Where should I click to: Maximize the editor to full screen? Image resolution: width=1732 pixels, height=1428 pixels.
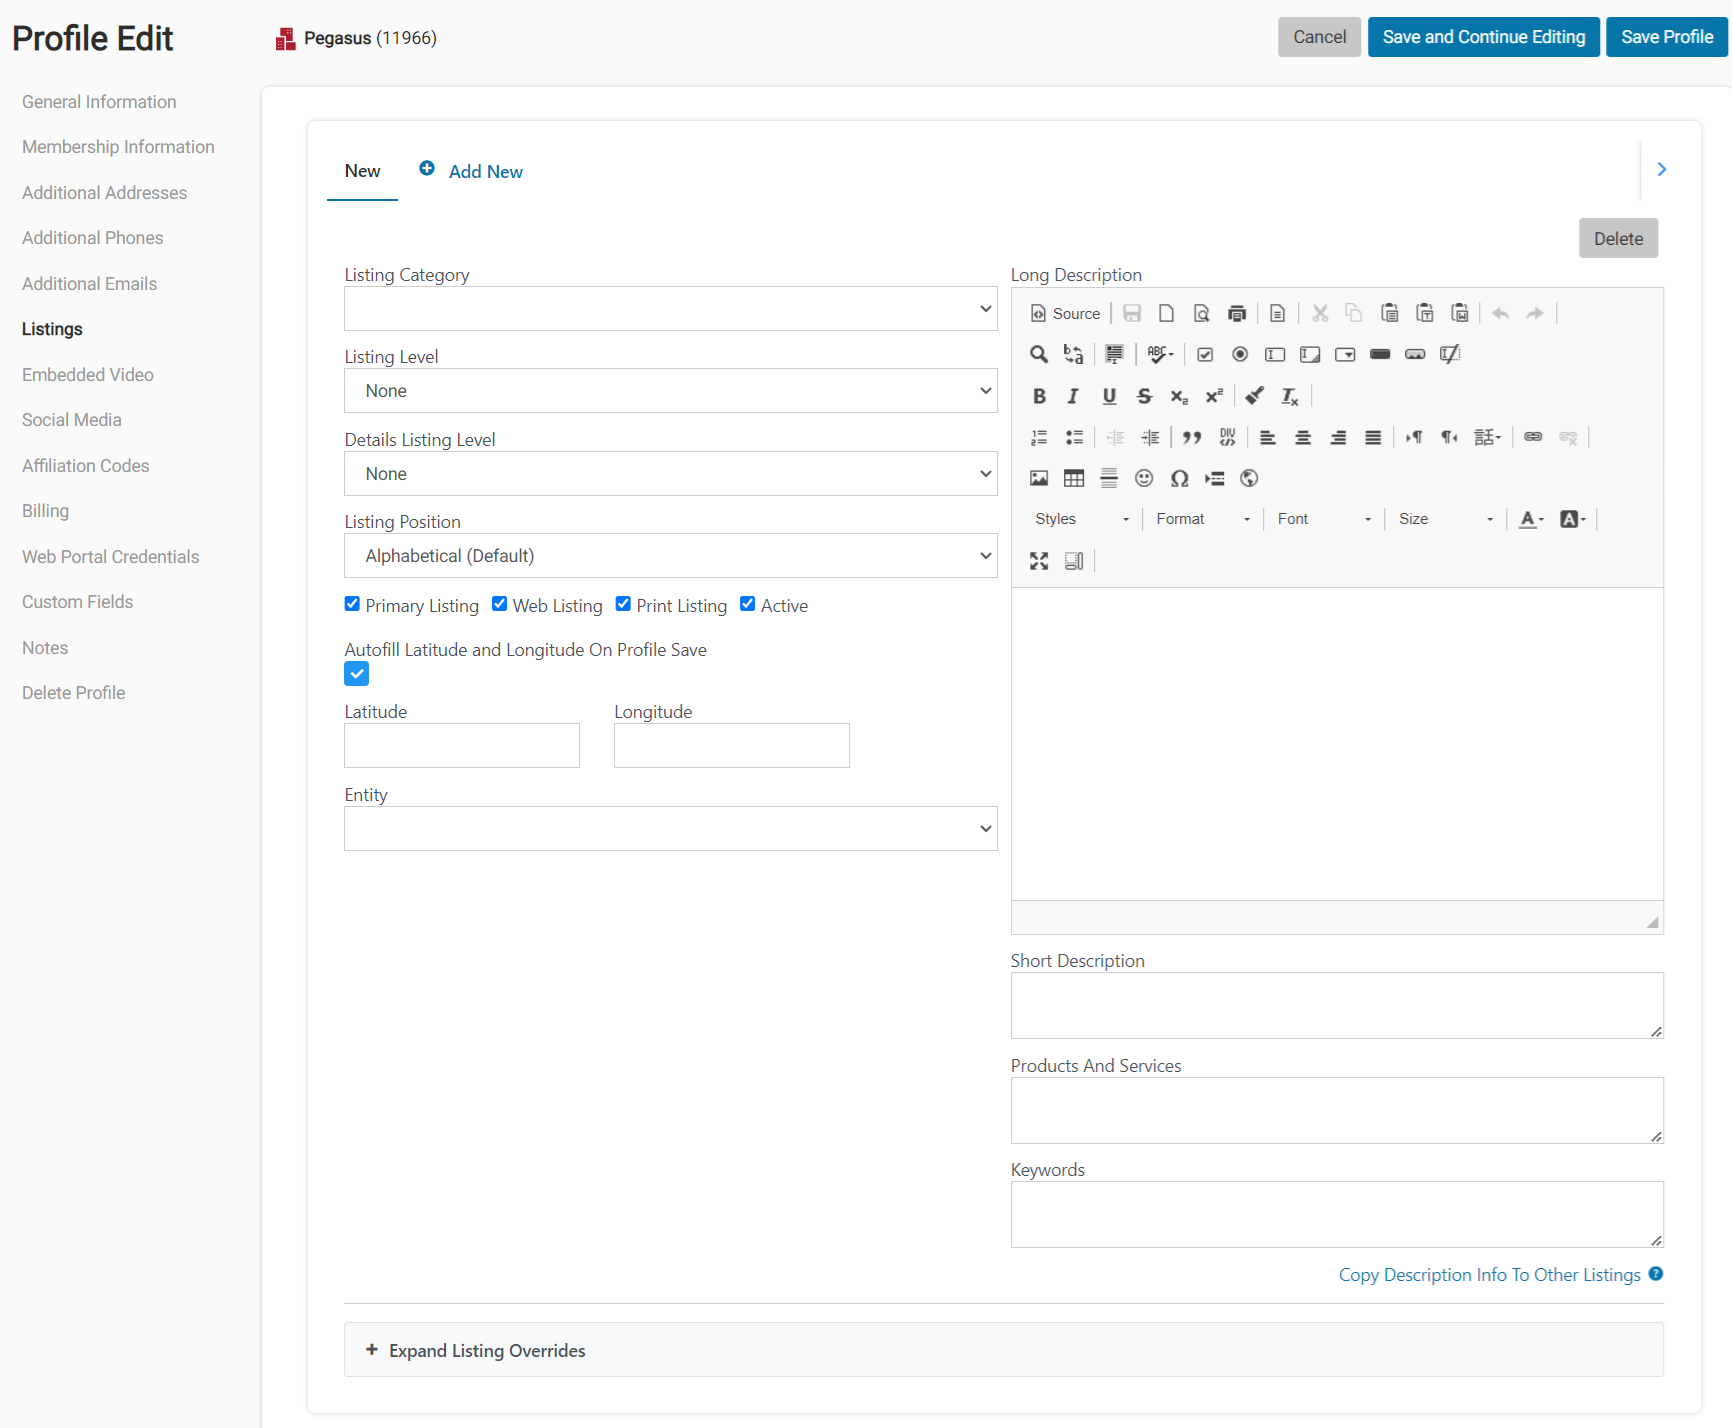[1039, 560]
